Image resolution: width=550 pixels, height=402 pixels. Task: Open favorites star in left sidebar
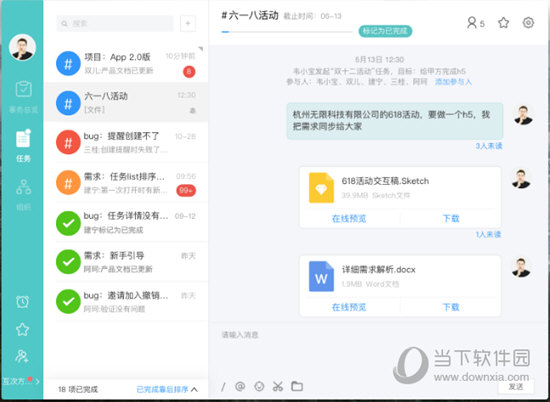(x=22, y=329)
